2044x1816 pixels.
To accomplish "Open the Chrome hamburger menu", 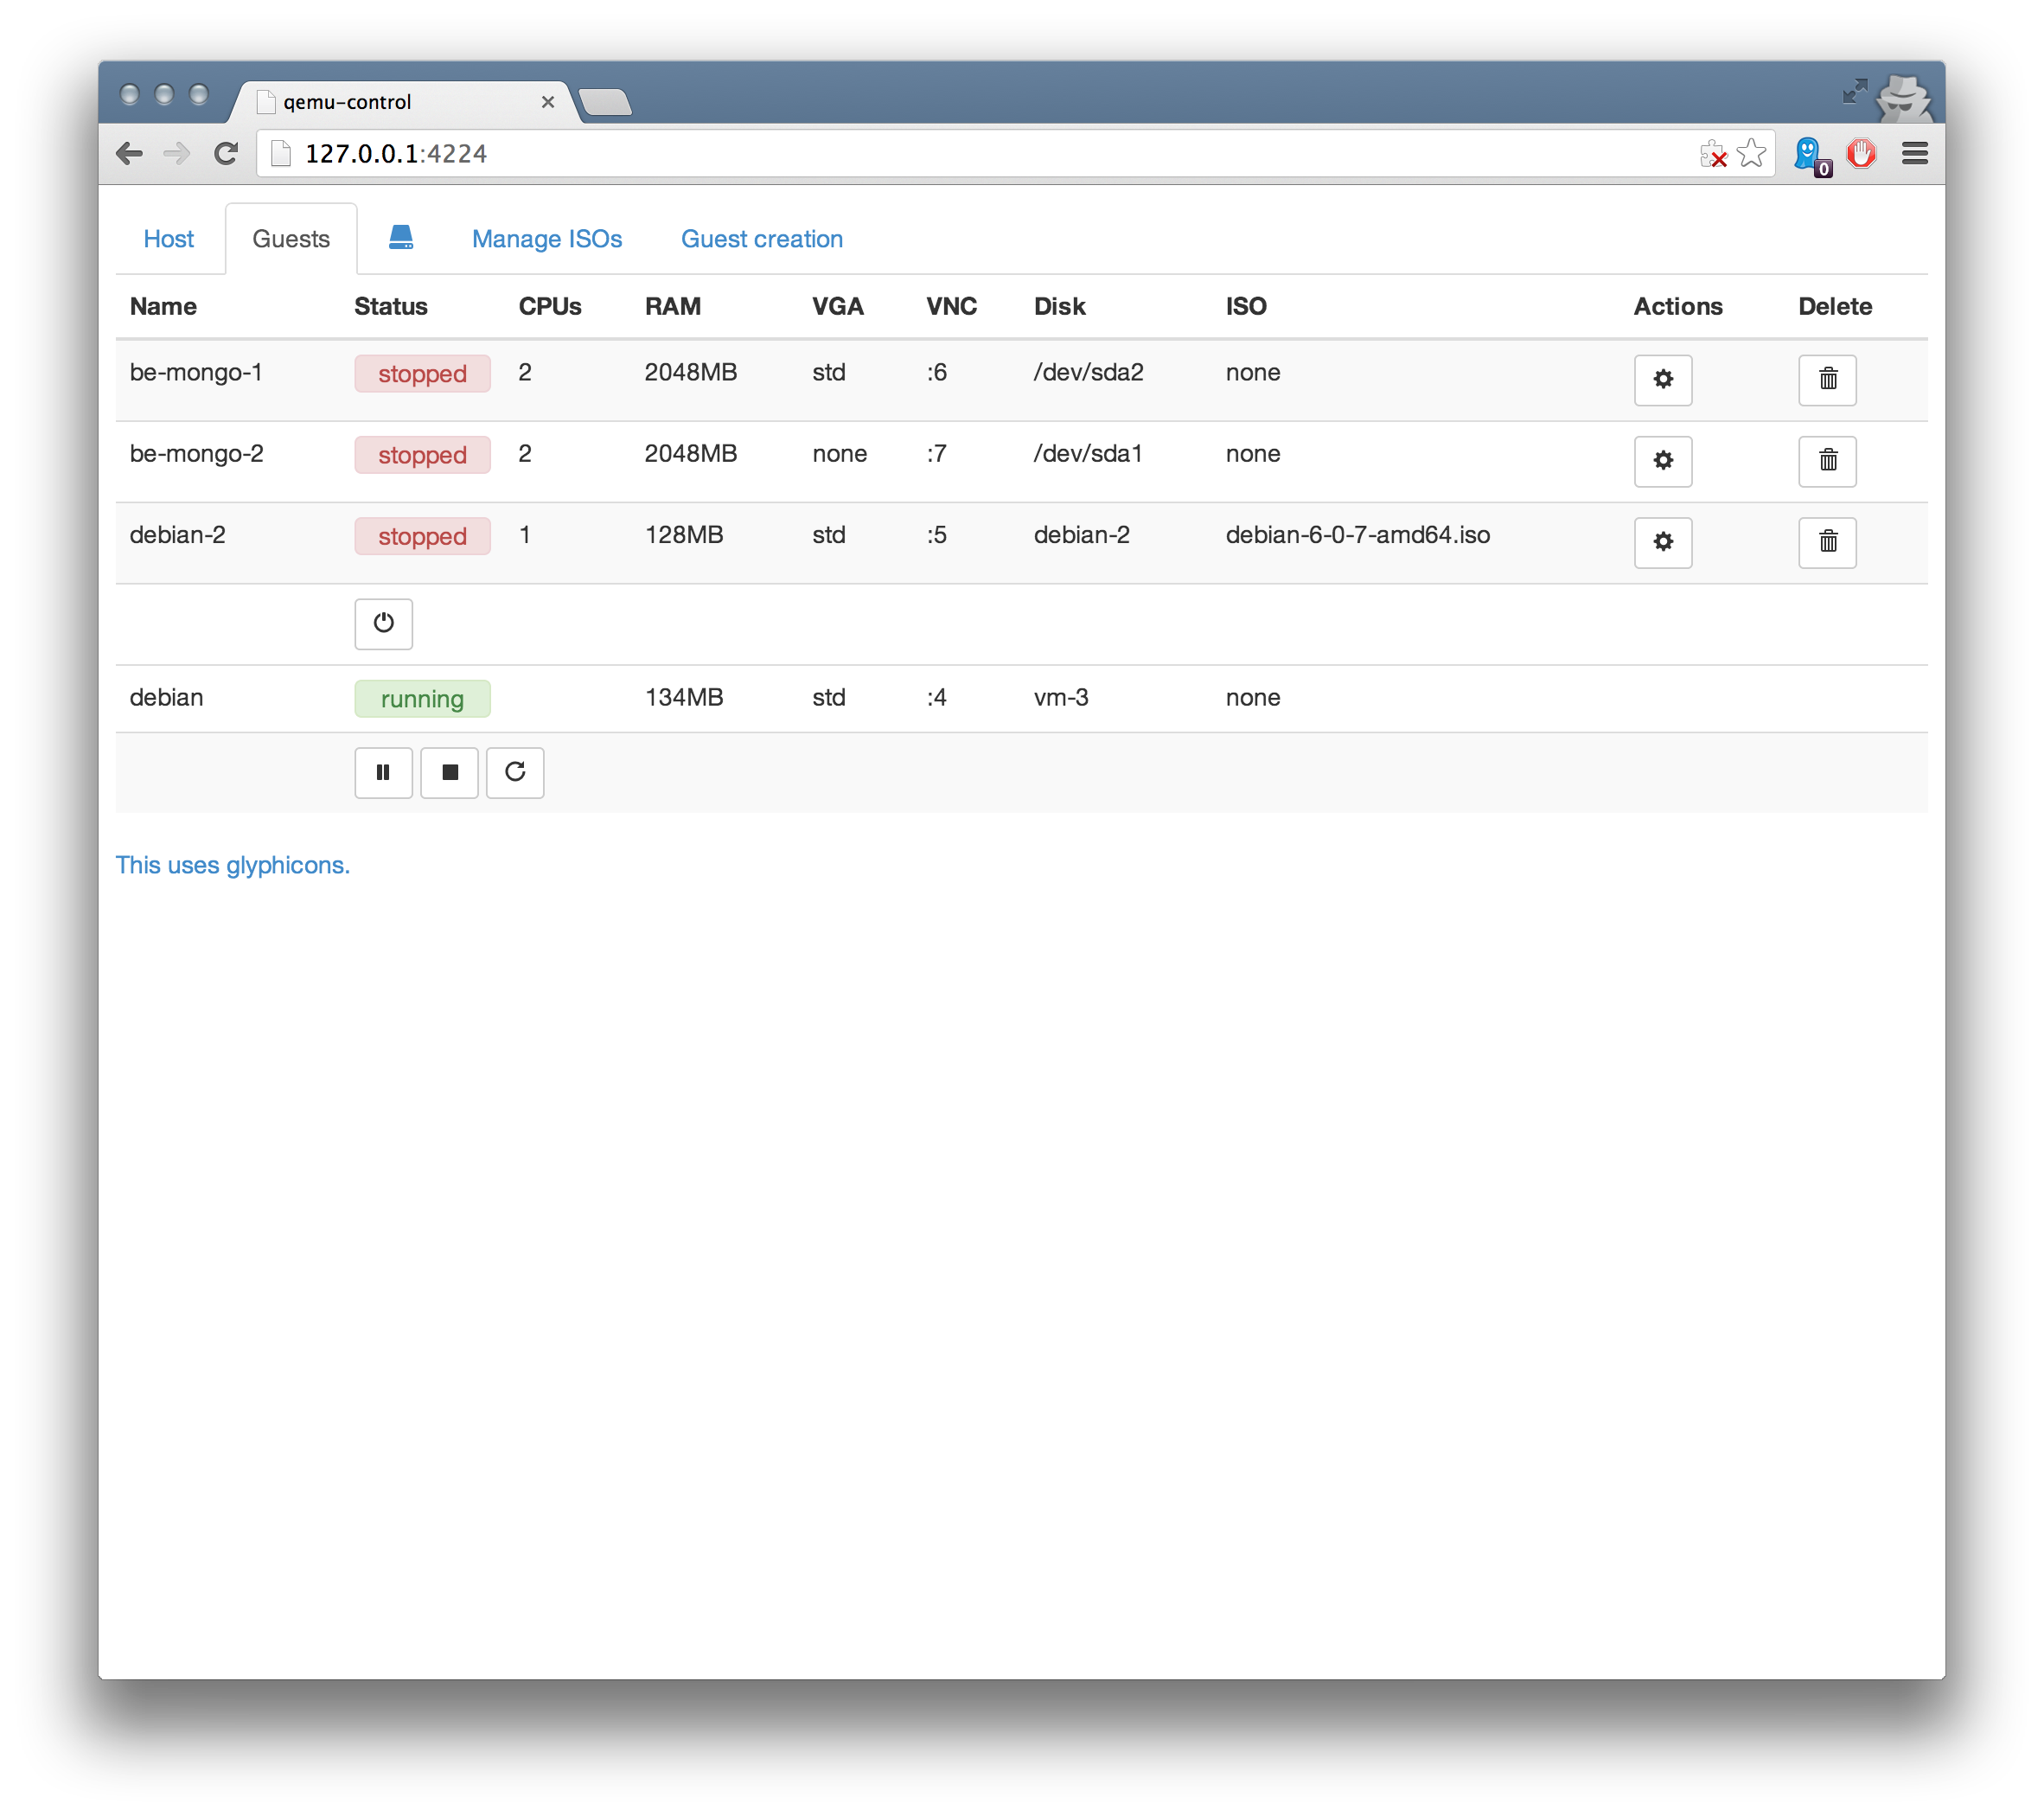I will [1914, 153].
